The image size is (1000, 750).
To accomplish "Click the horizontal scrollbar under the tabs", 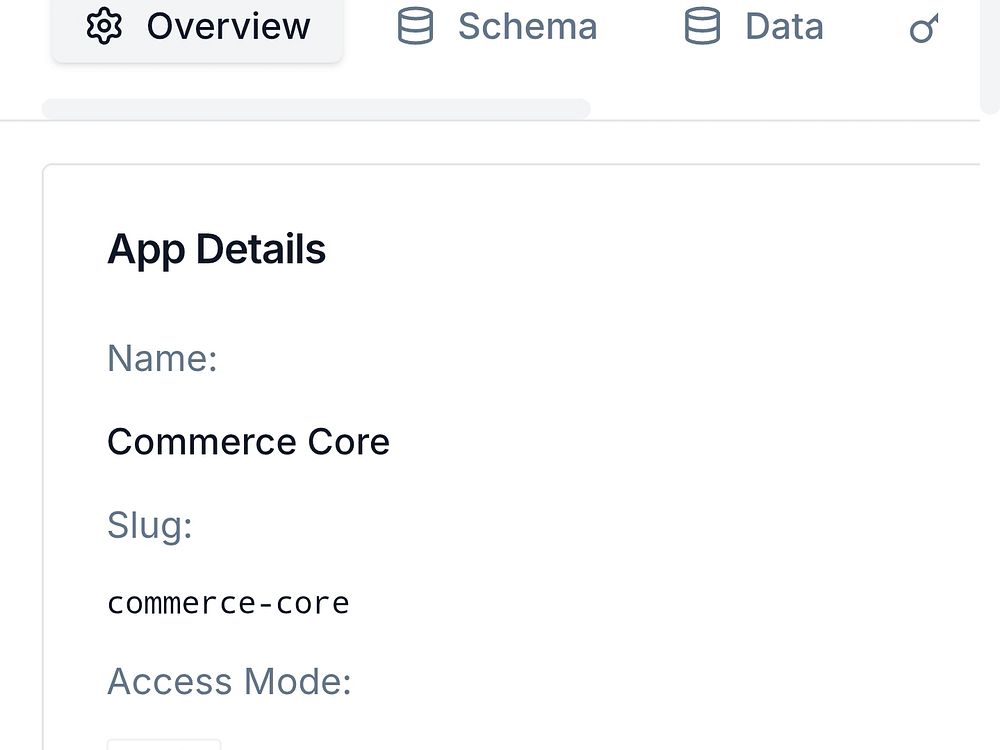I will [316, 108].
